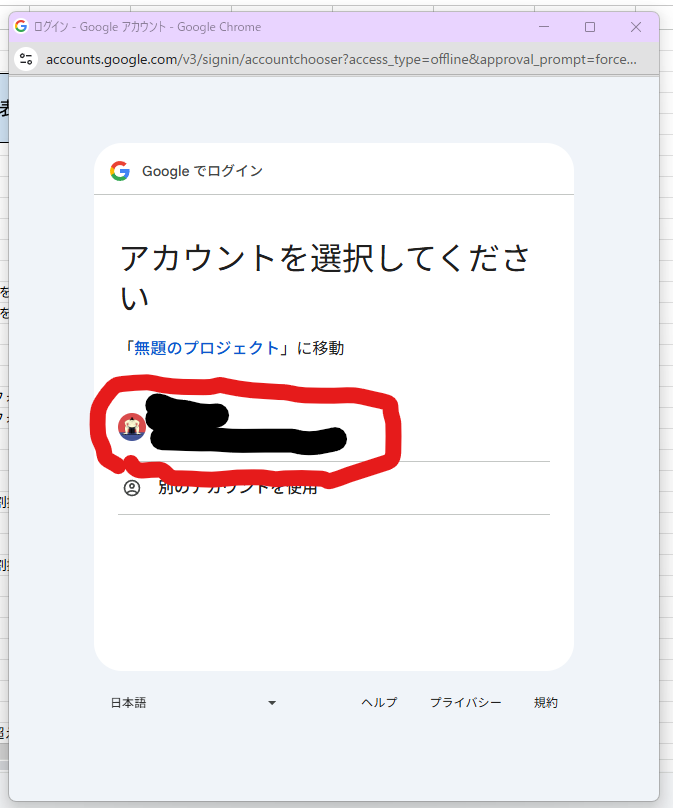Select the account profile avatar picture

pos(132,427)
